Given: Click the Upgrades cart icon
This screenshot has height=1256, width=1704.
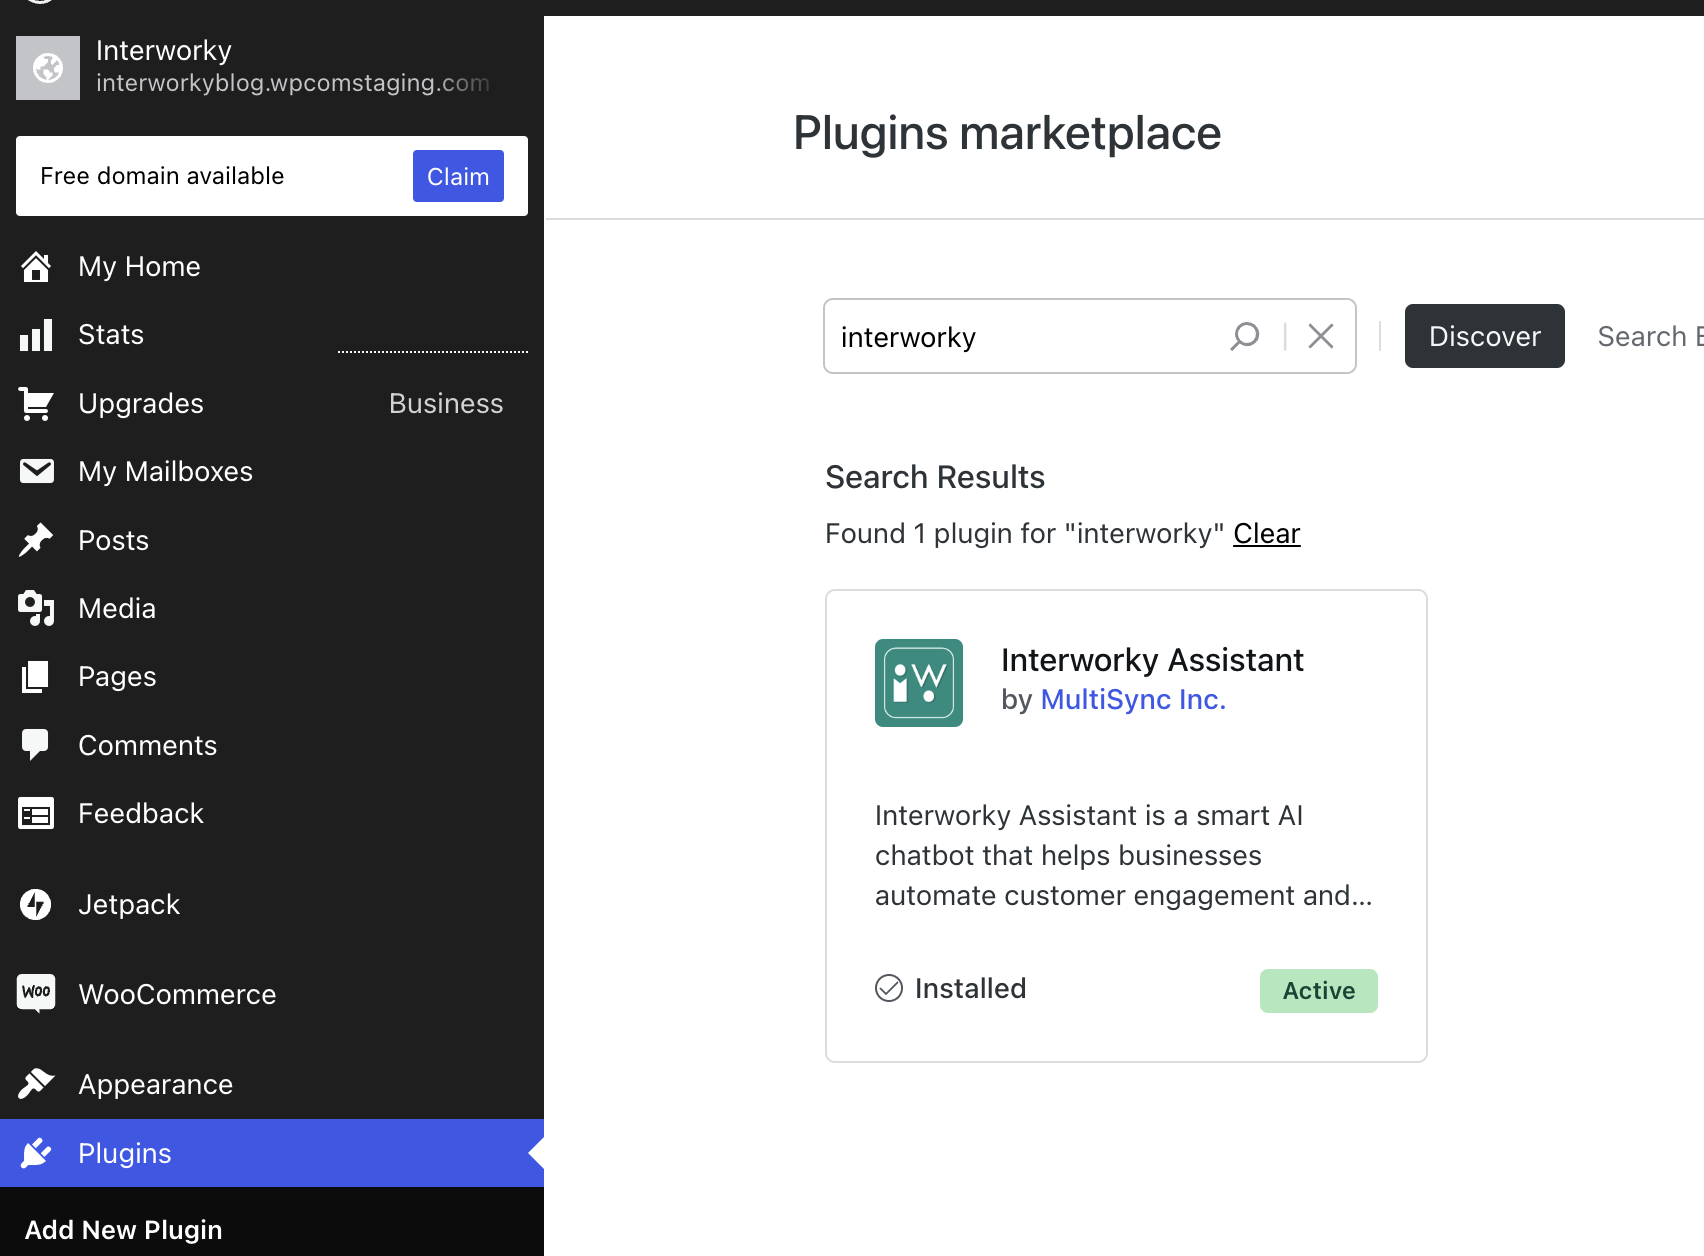Looking at the screenshot, I should tap(36, 404).
